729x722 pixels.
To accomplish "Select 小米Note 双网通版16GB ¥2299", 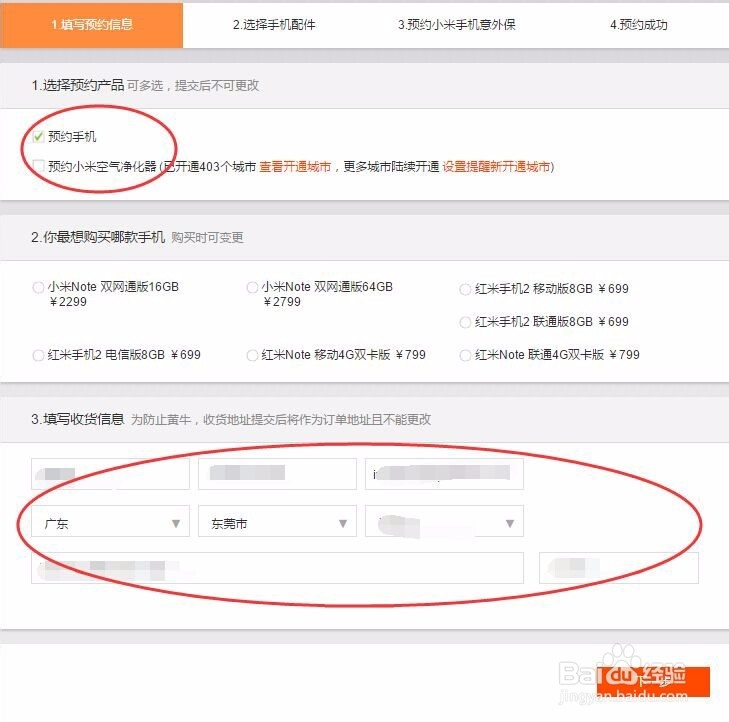I will click(38, 287).
